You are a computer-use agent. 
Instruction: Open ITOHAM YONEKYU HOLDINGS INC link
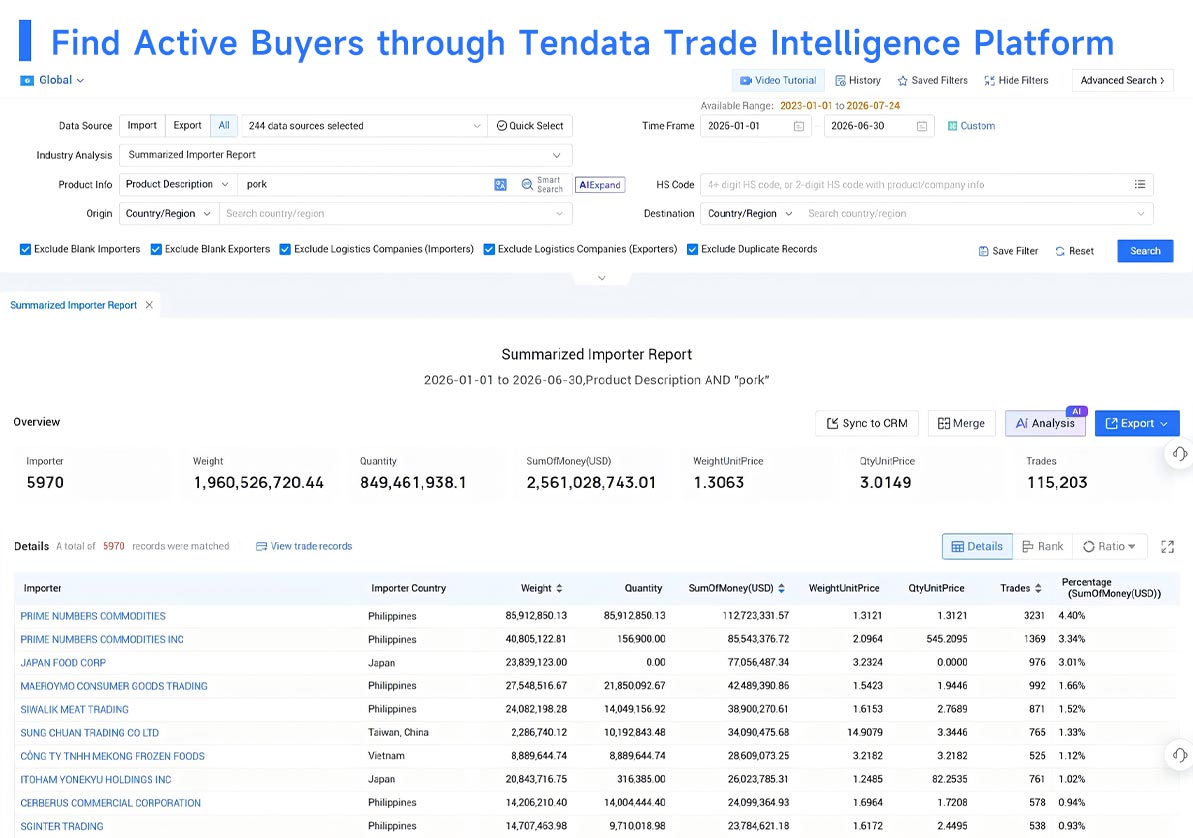click(x=96, y=779)
